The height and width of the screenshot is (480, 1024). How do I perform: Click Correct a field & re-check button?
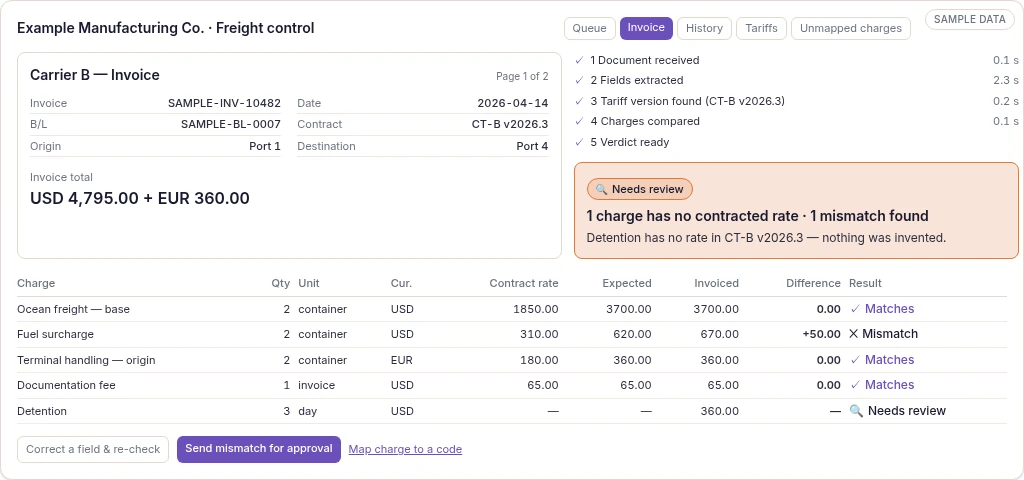(93, 449)
